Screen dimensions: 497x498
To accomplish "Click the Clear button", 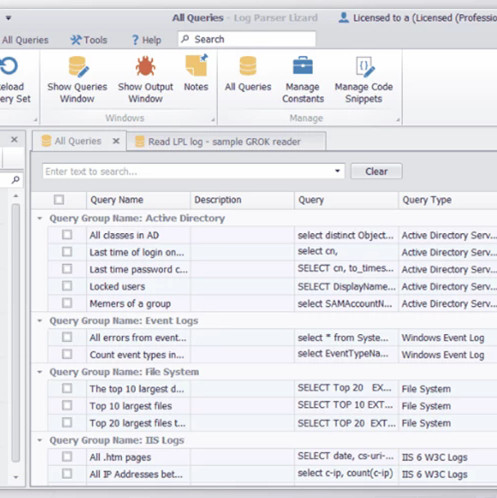I will [x=376, y=171].
